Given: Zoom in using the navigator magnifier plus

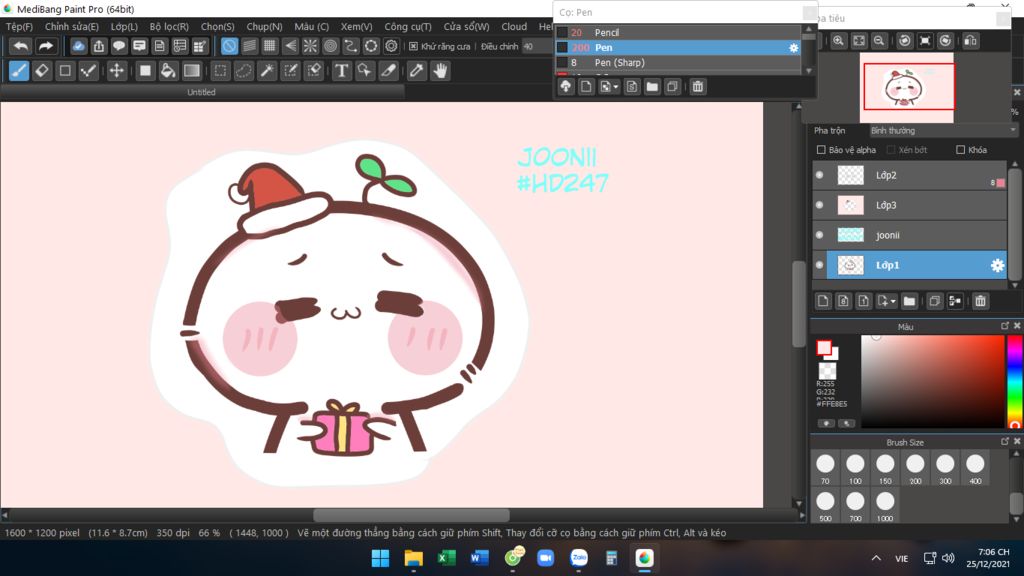Looking at the screenshot, I should coord(839,40).
